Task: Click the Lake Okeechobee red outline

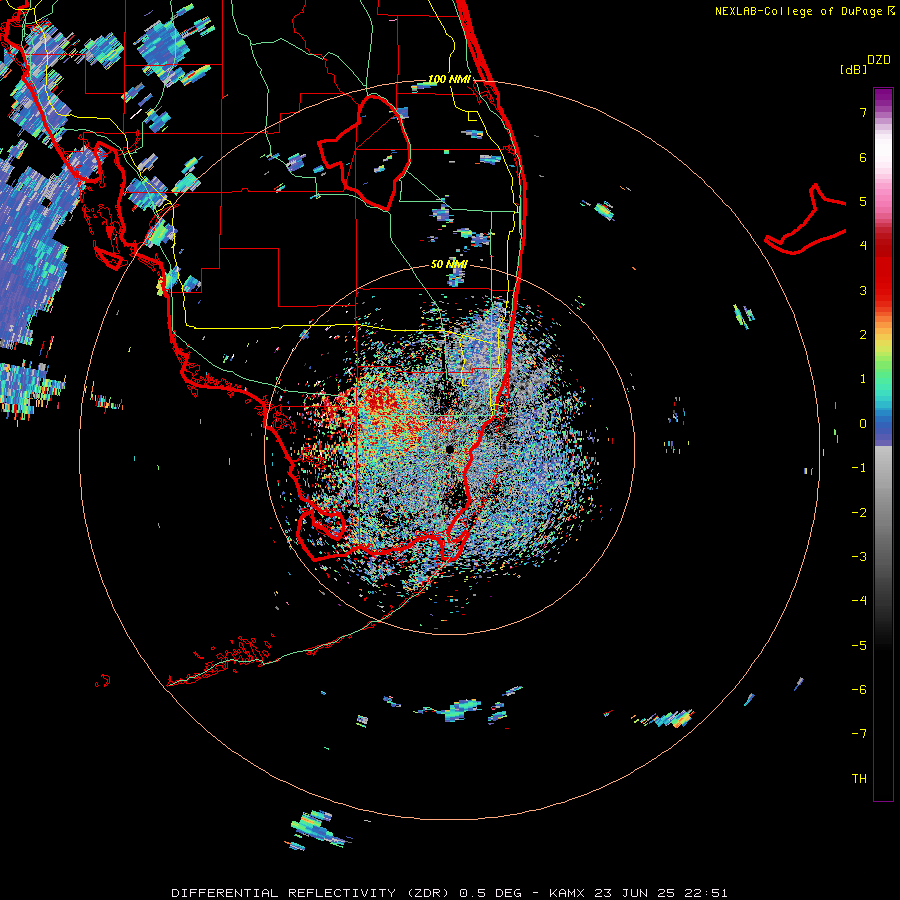Action: pyautogui.click(x=364, y=154)
